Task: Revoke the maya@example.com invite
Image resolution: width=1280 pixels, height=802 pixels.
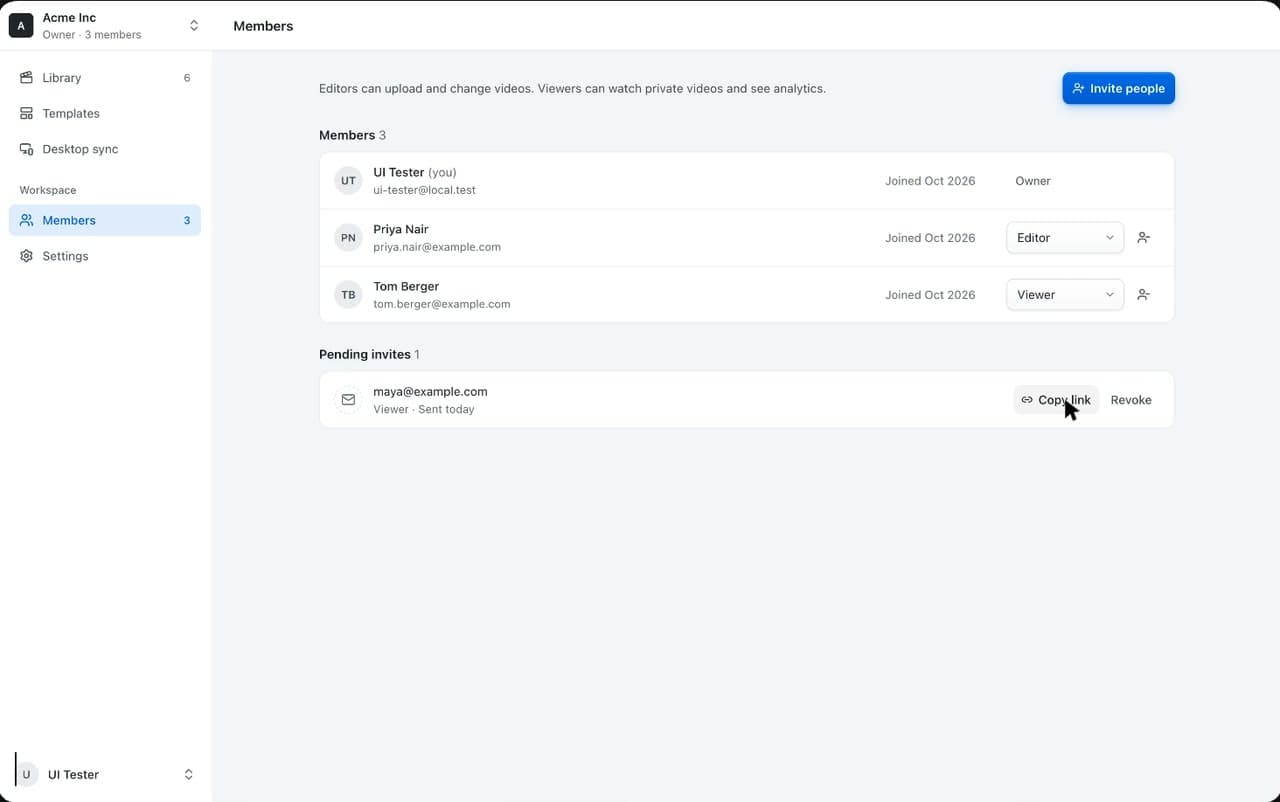Action: pos(1131,400)
